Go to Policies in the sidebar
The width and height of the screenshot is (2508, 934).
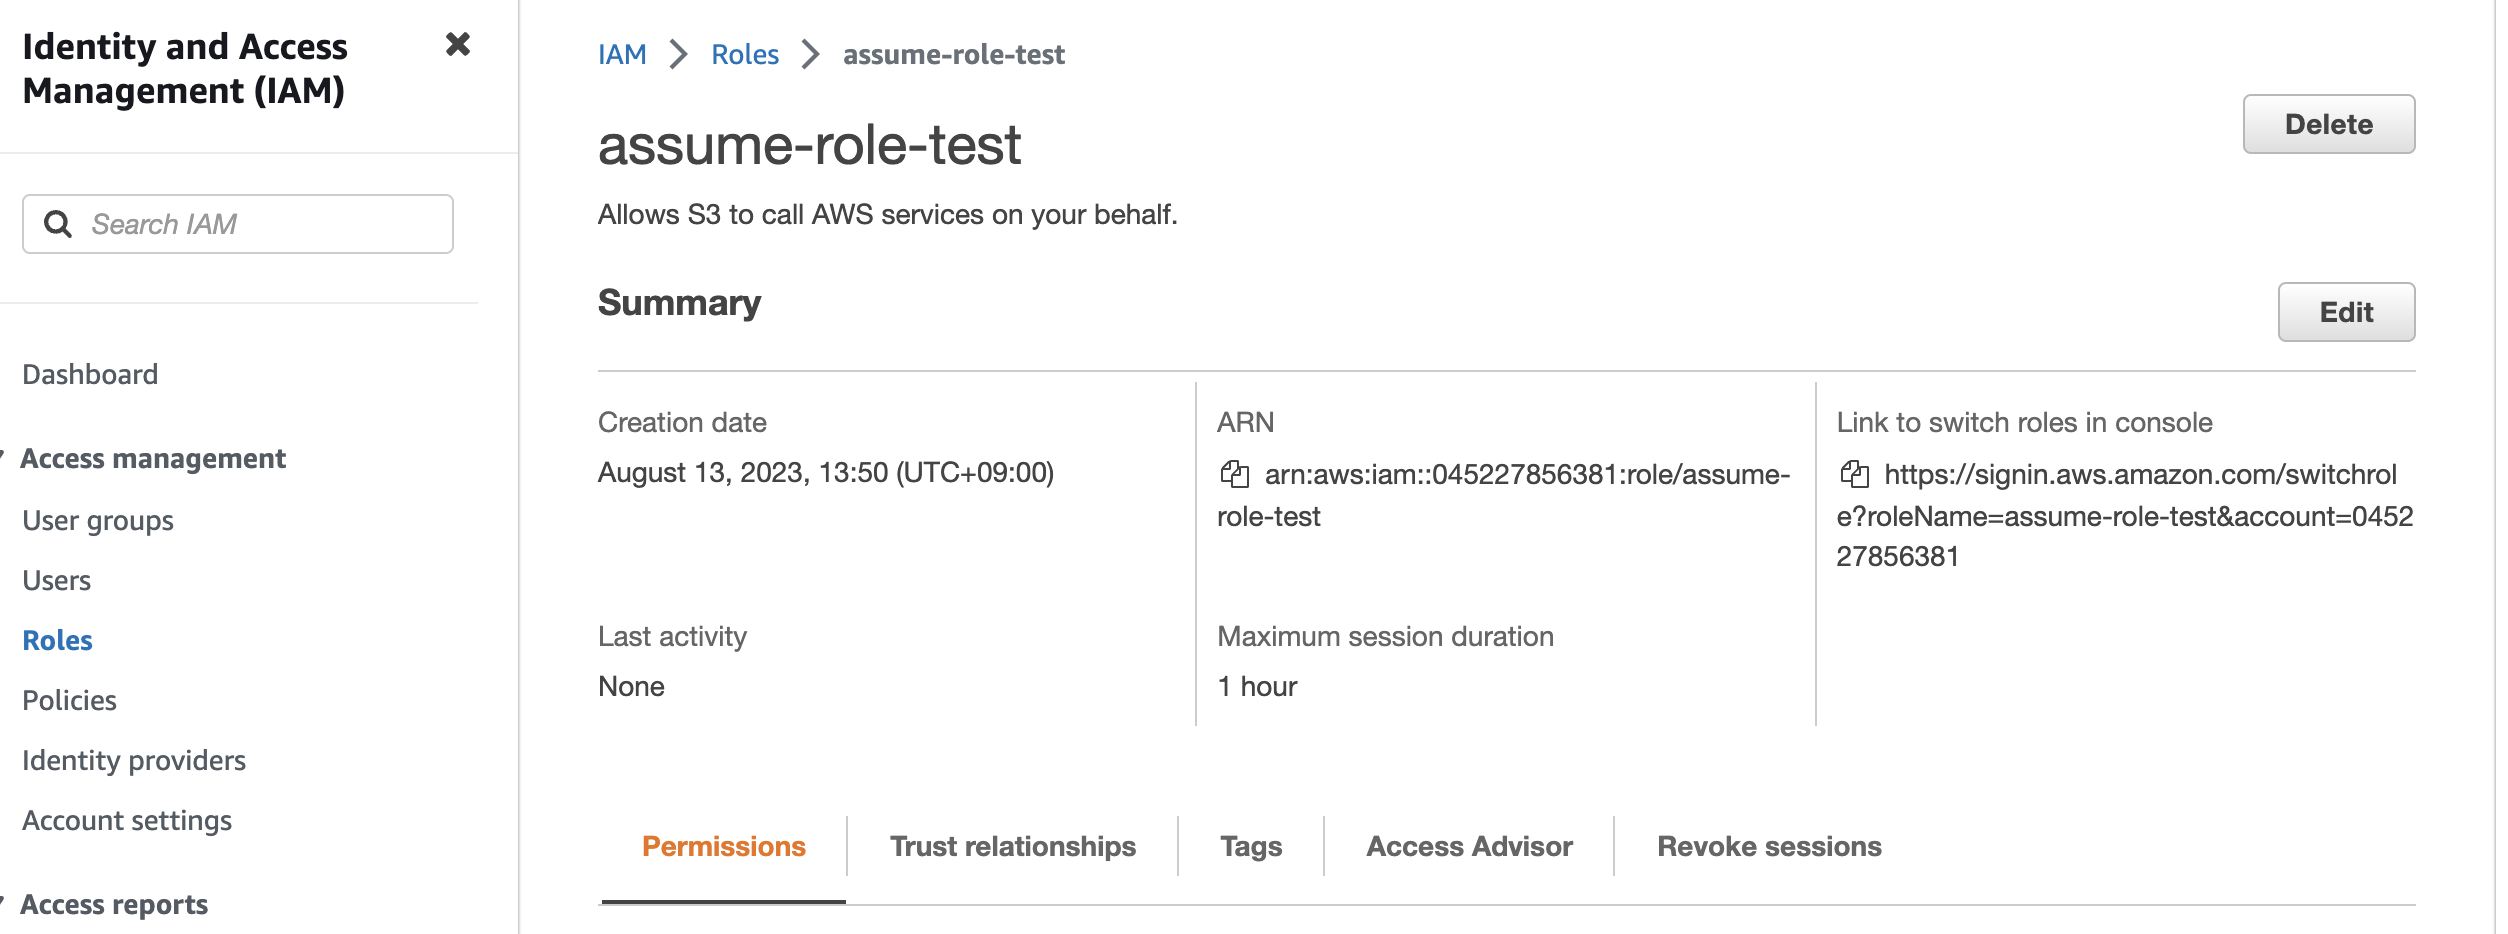70,700
